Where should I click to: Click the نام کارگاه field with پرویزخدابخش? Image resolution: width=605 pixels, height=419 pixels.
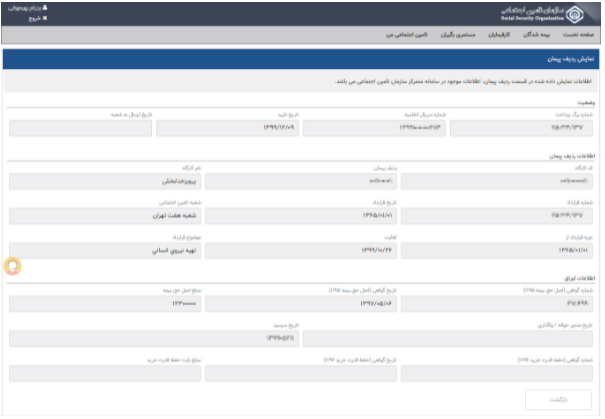(x=105, y=181)
